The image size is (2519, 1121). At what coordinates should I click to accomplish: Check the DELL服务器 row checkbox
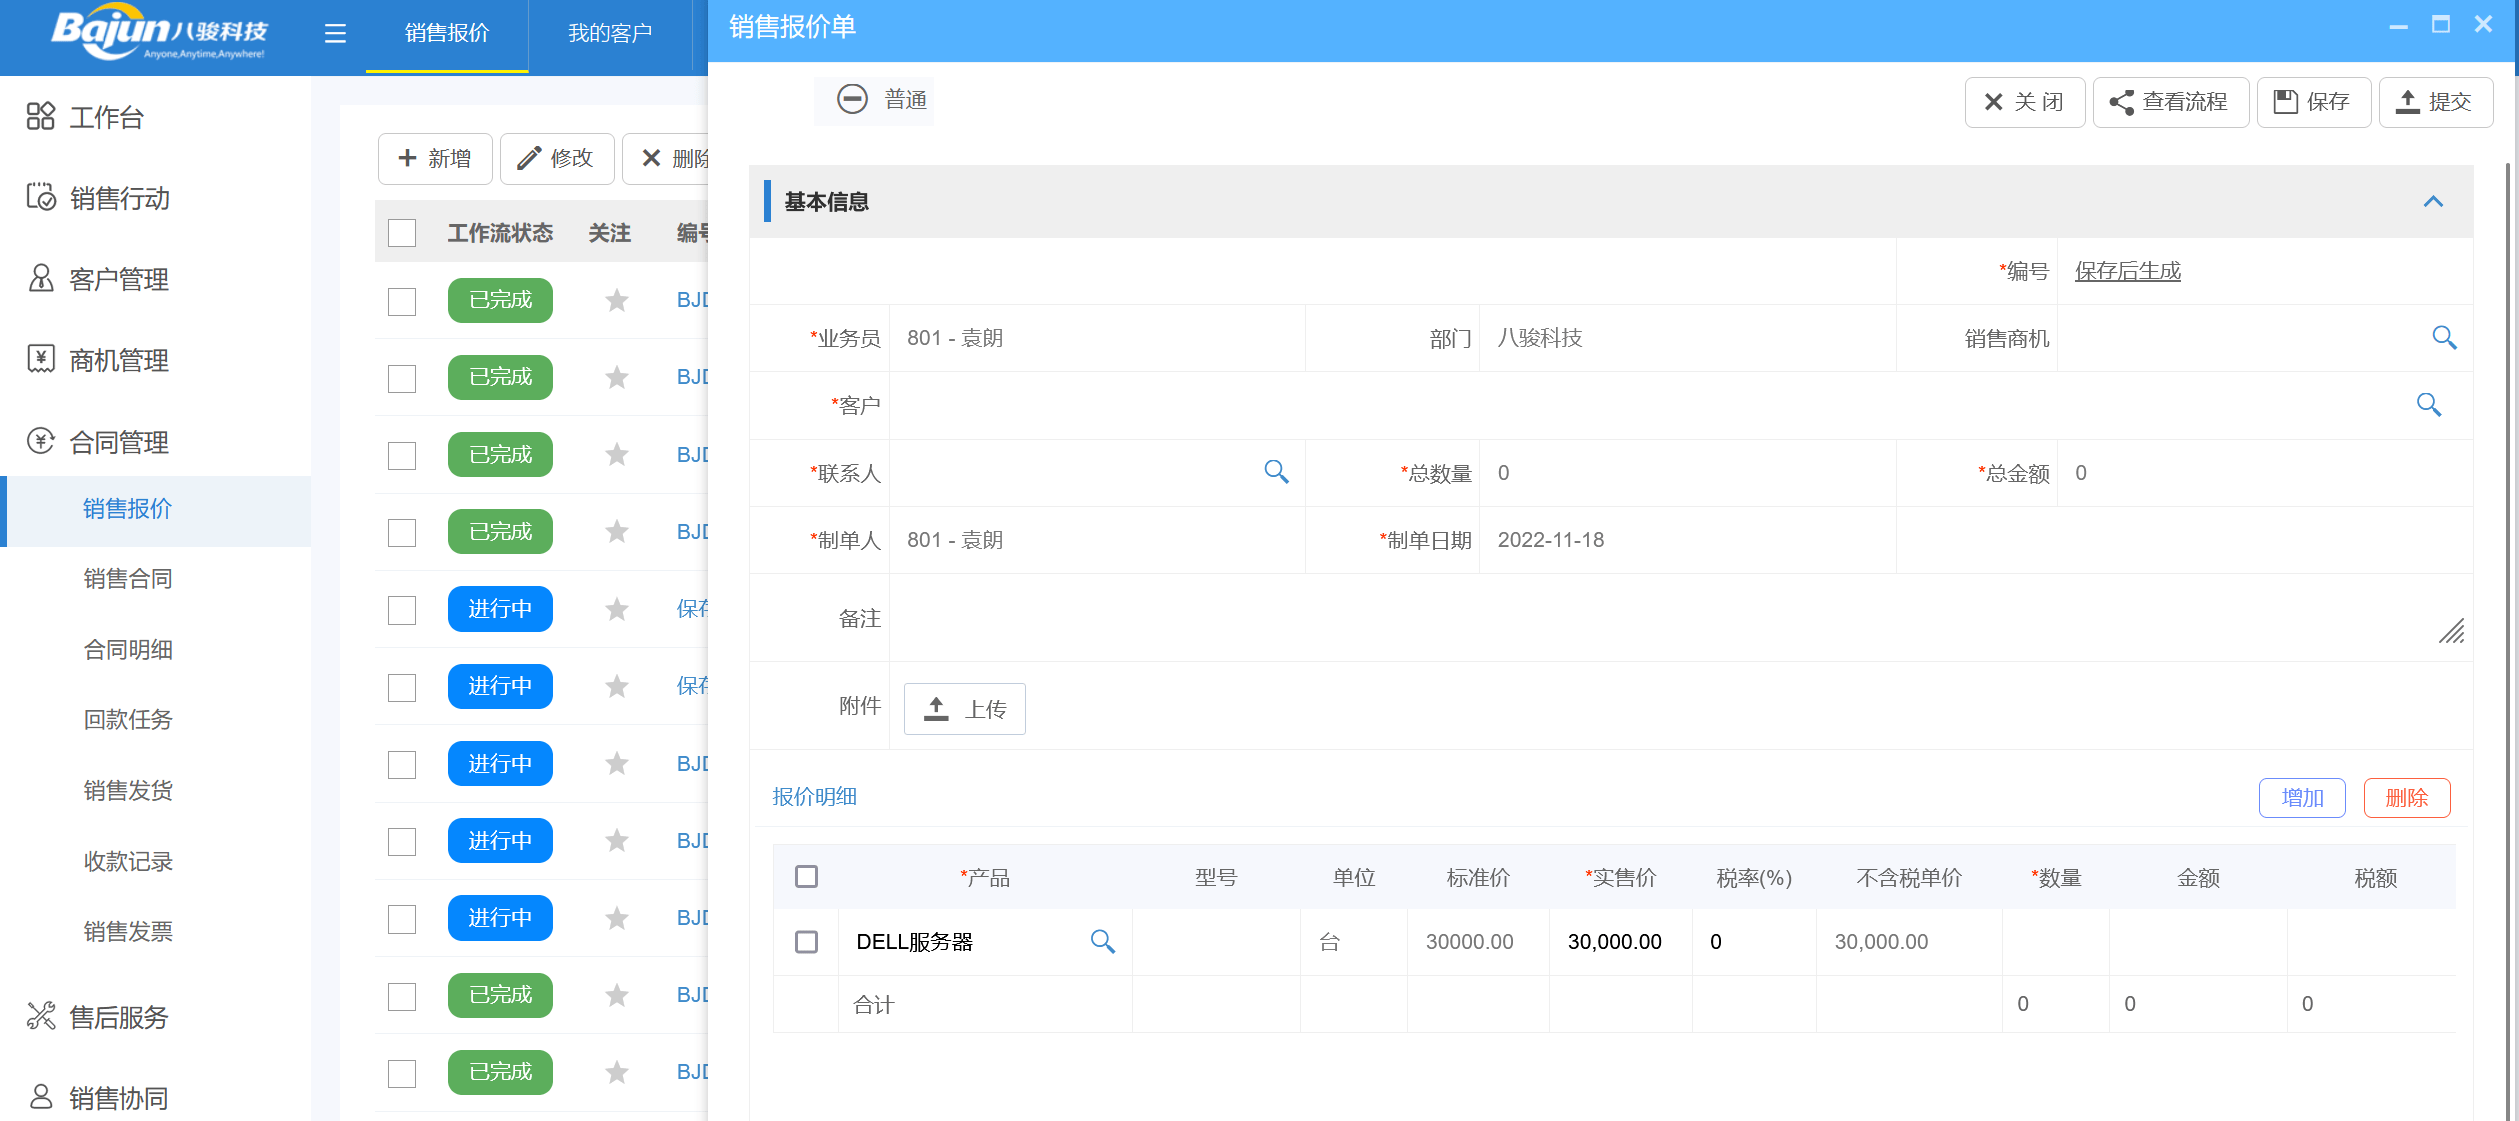point(807,941)
